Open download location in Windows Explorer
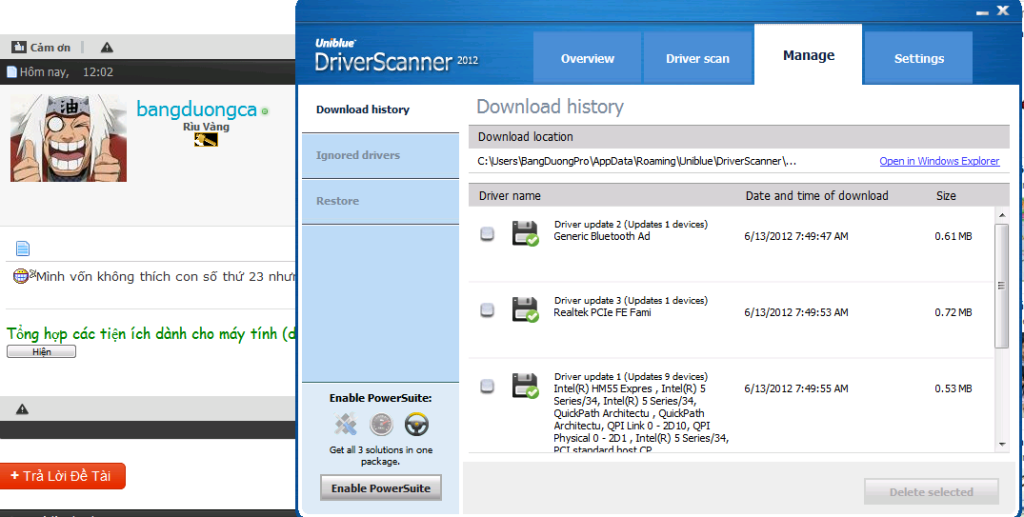 pyautogui.click(x=939, y=161)
